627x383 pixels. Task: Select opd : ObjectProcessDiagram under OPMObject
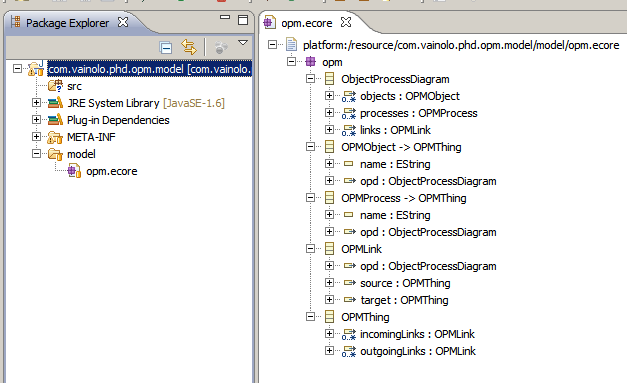tap(428, 181)
